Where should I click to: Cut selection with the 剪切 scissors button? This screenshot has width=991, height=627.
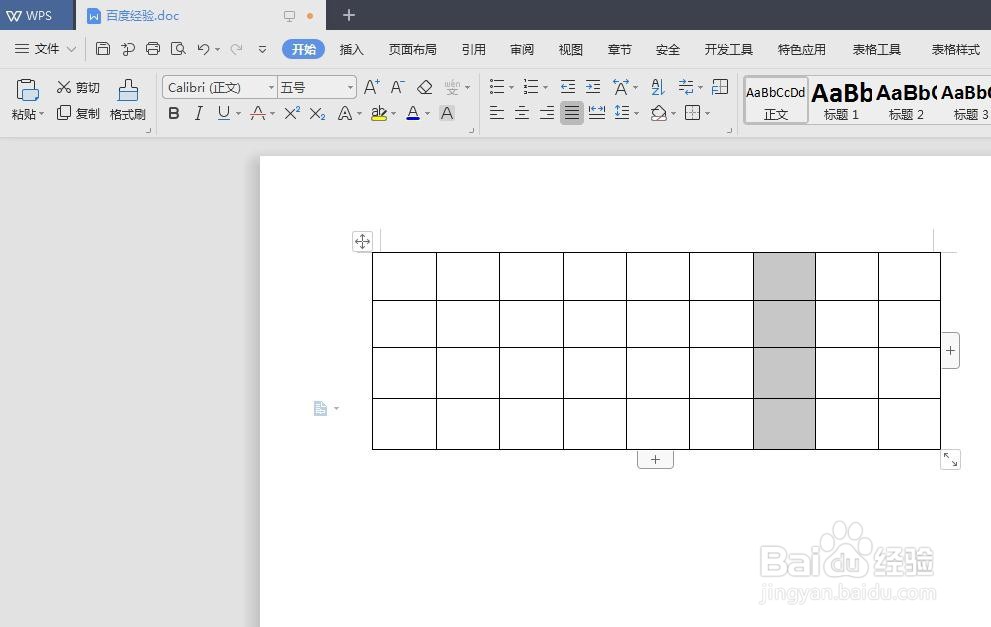click(x=78, y=87)
